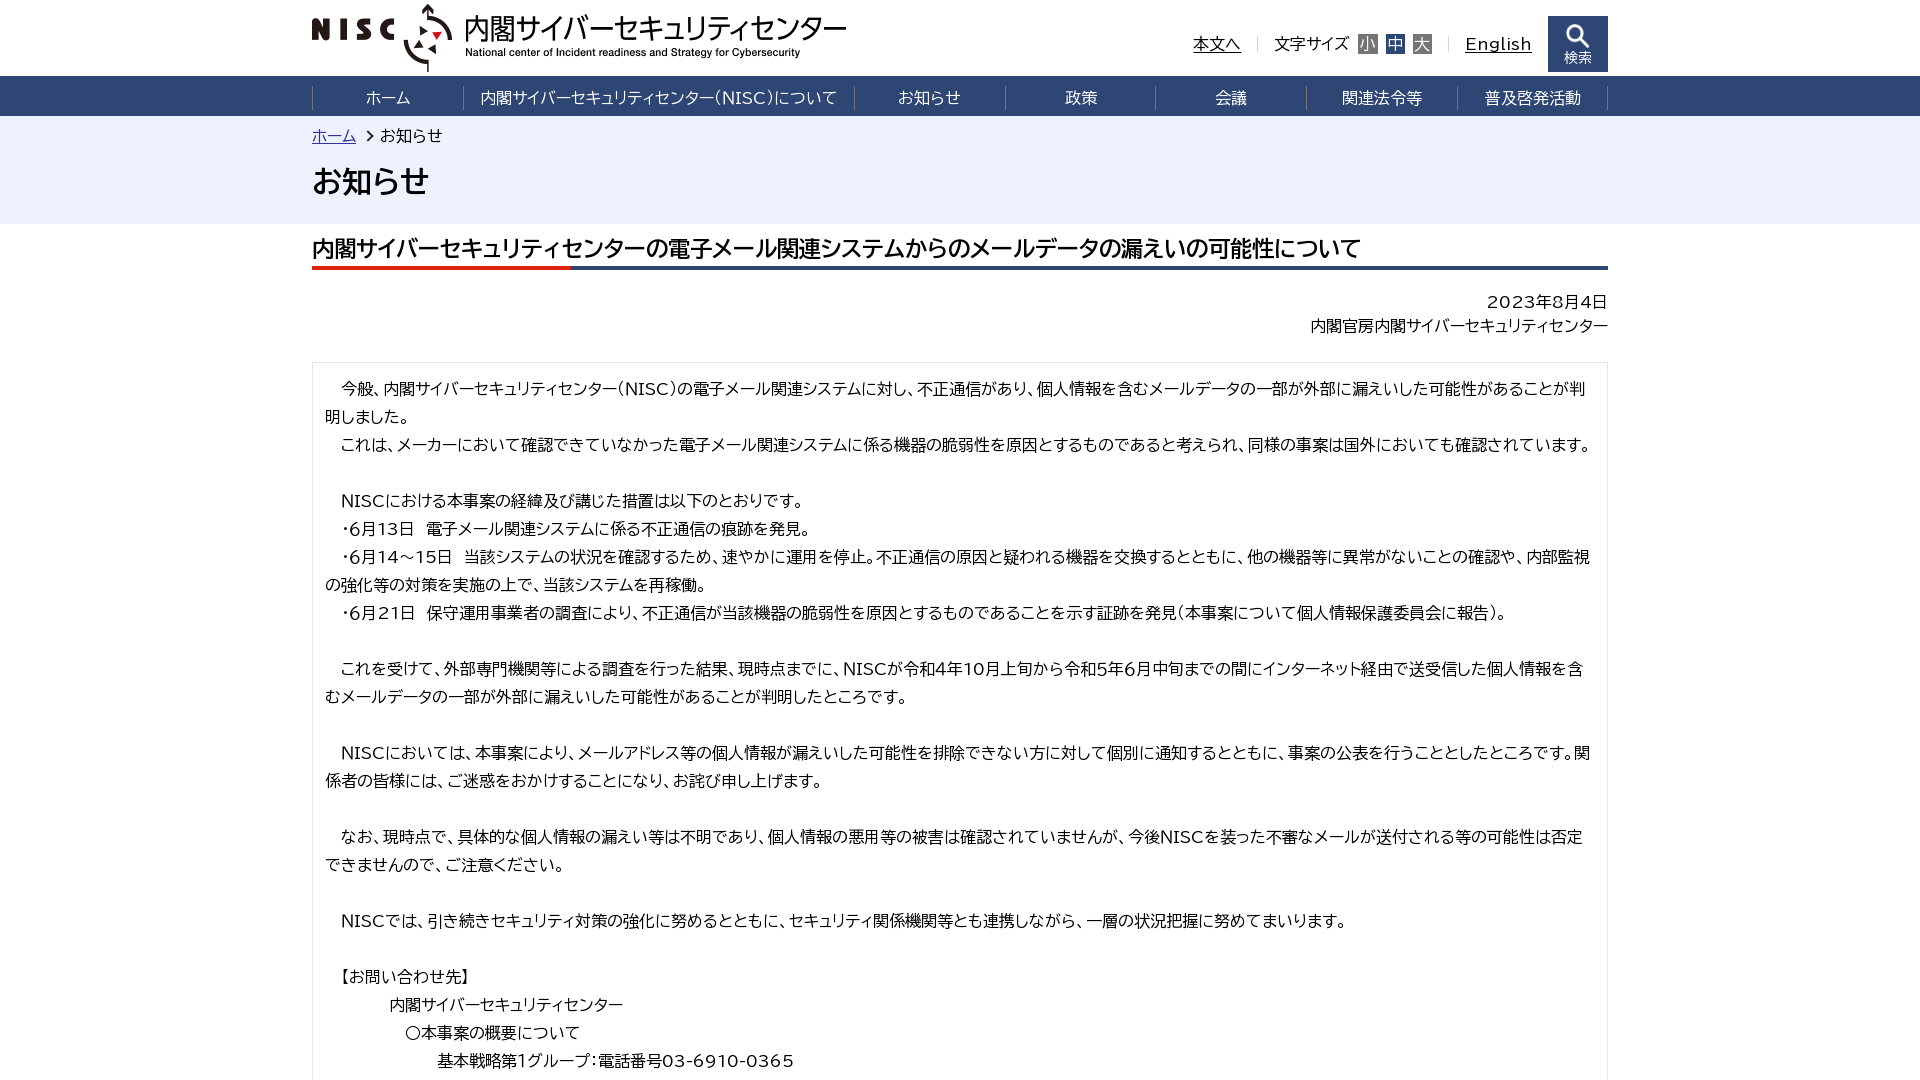
Task: Click ホーム breadcrumb link
Action: pos(334,136)
